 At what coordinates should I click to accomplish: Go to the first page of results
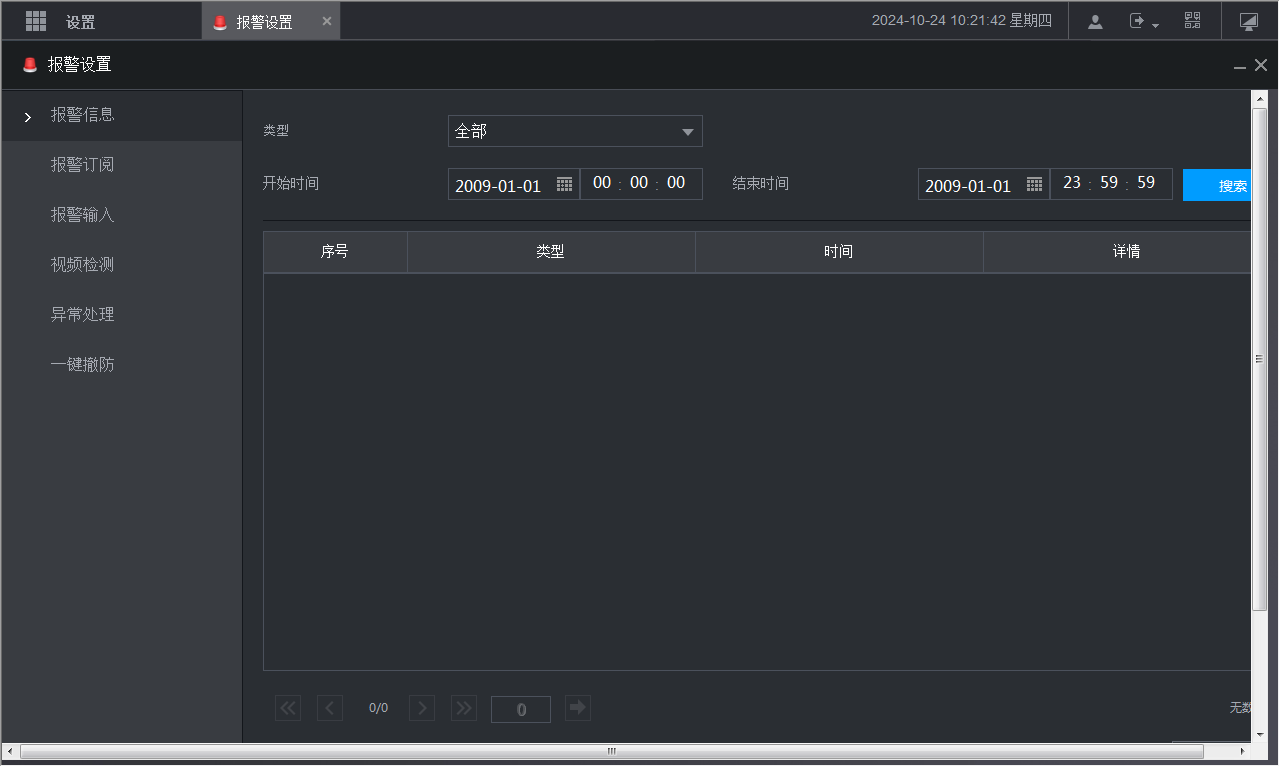click(x=288, y=708)
